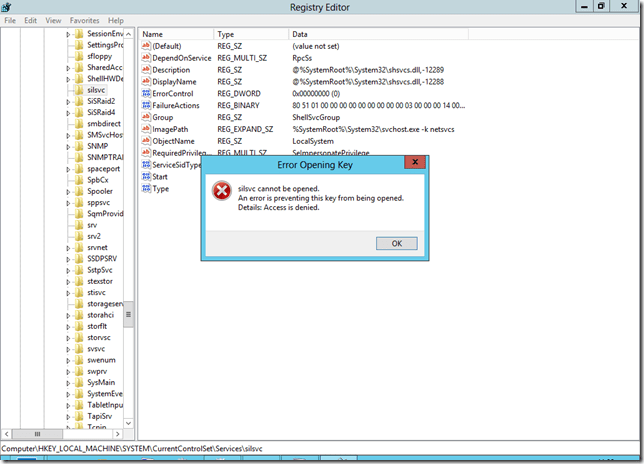Image resolution: width=644 pixels, height=464 pixels.
Task: Select the storvsc tree key
Action: (99, 338)
